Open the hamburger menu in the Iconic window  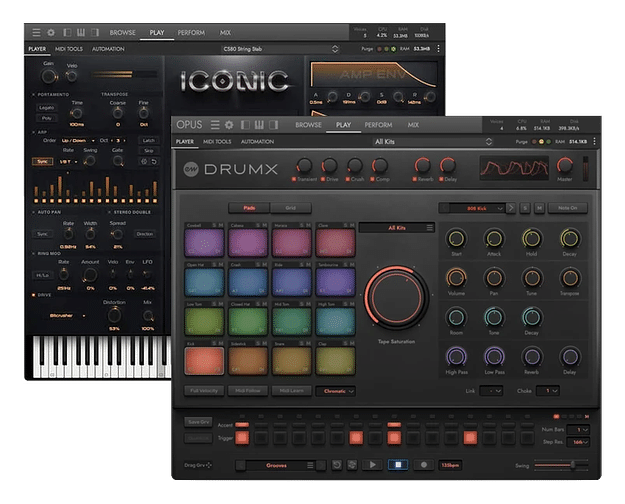36,32
